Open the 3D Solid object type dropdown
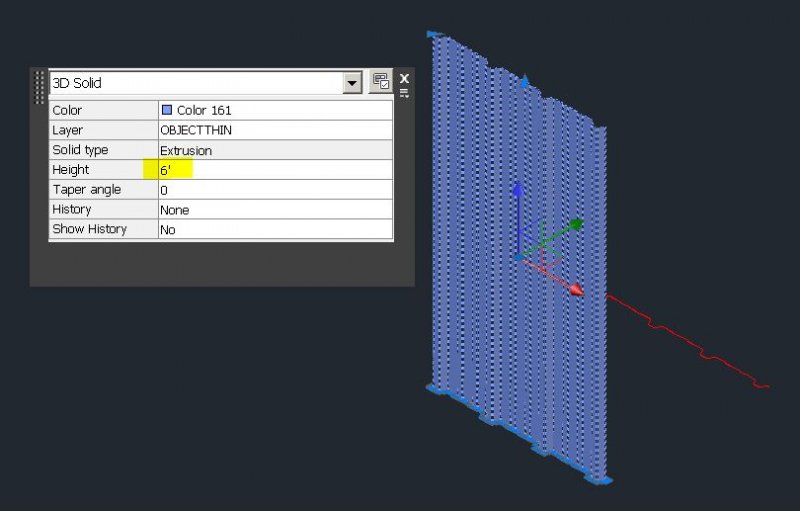The height and width of the screenshot is (511, 800). [352, 83]
